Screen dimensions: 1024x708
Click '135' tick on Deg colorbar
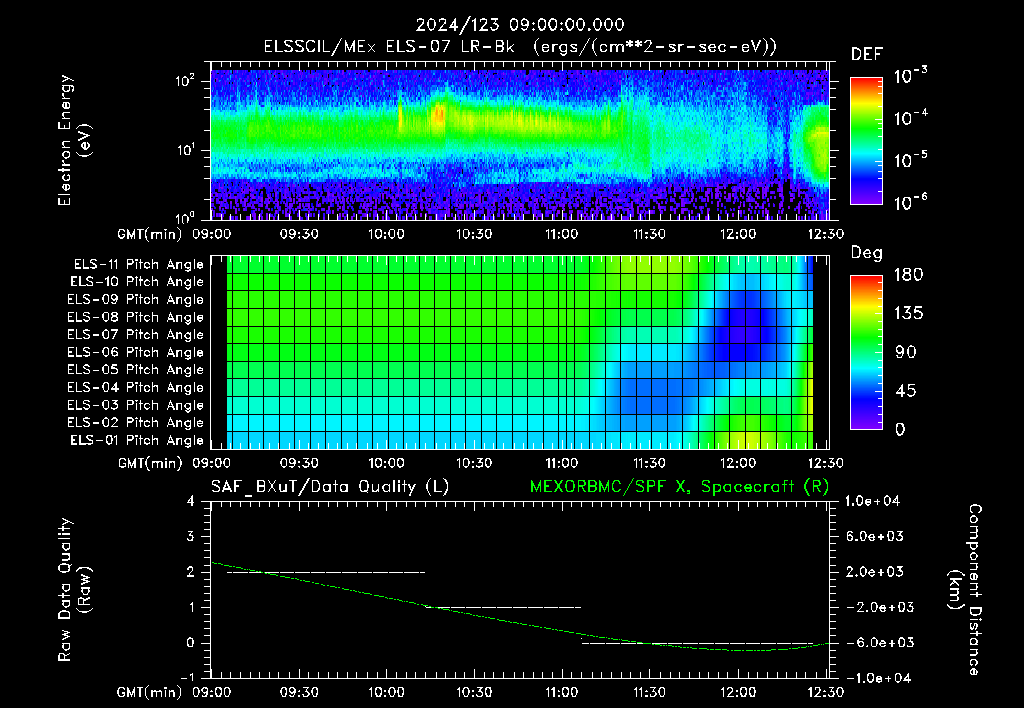click(908, 314)
